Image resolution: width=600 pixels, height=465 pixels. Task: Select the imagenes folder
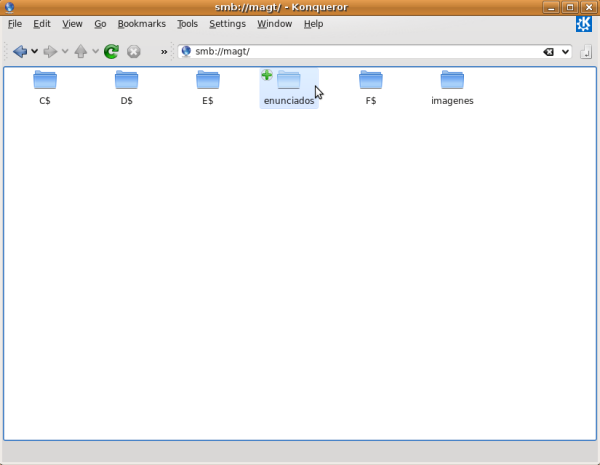(x=452, y=84)
